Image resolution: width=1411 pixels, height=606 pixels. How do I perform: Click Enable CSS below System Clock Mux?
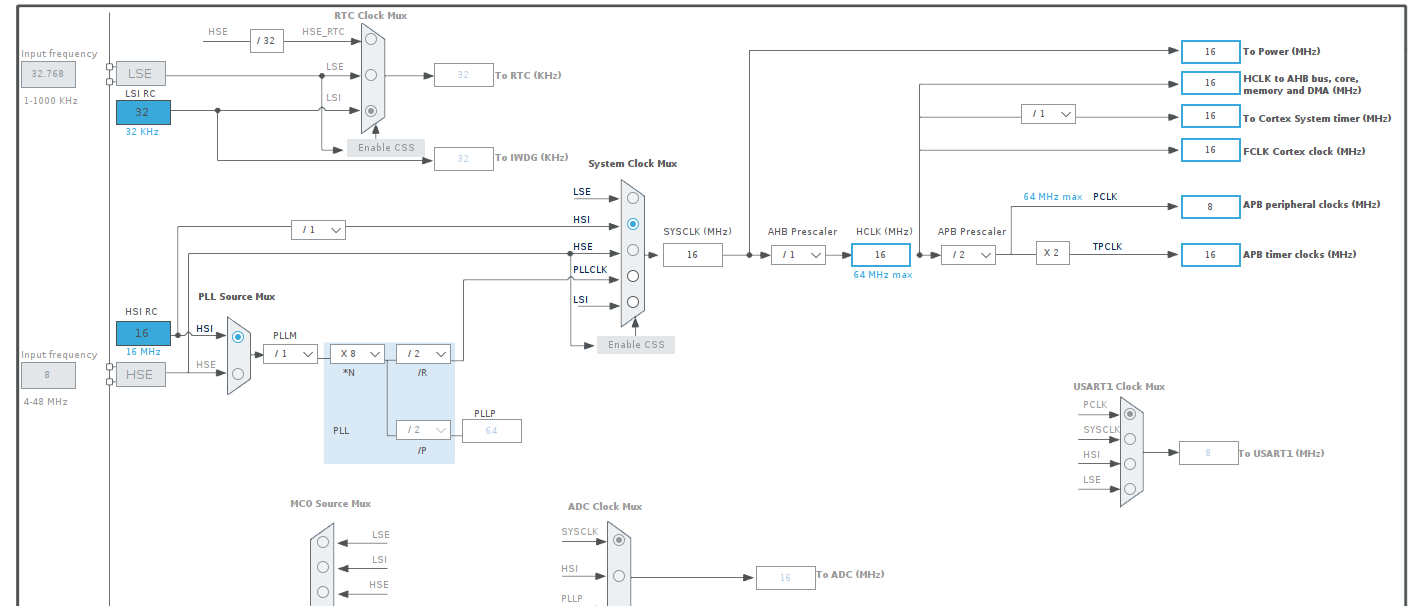(x=635, y=344)
